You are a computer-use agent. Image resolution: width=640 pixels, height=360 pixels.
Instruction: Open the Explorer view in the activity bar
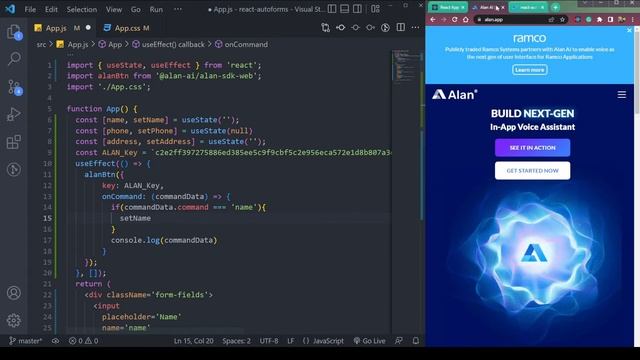click(14, 32)
